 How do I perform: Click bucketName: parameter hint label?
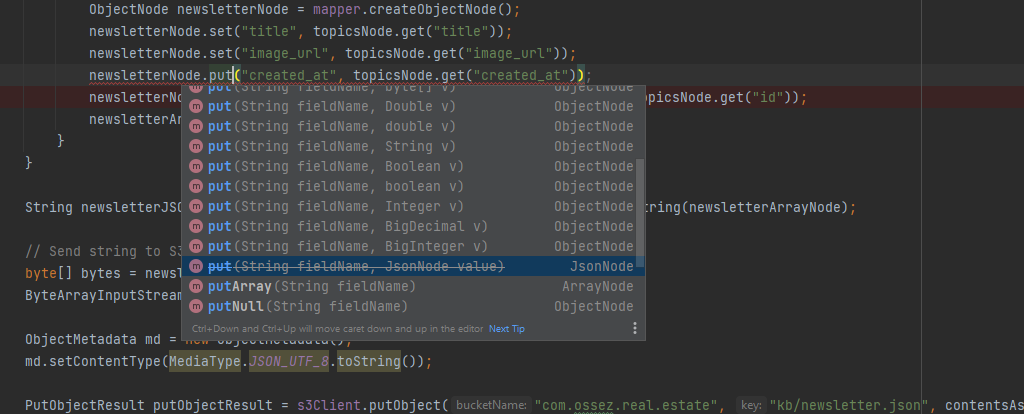(490, 406)
